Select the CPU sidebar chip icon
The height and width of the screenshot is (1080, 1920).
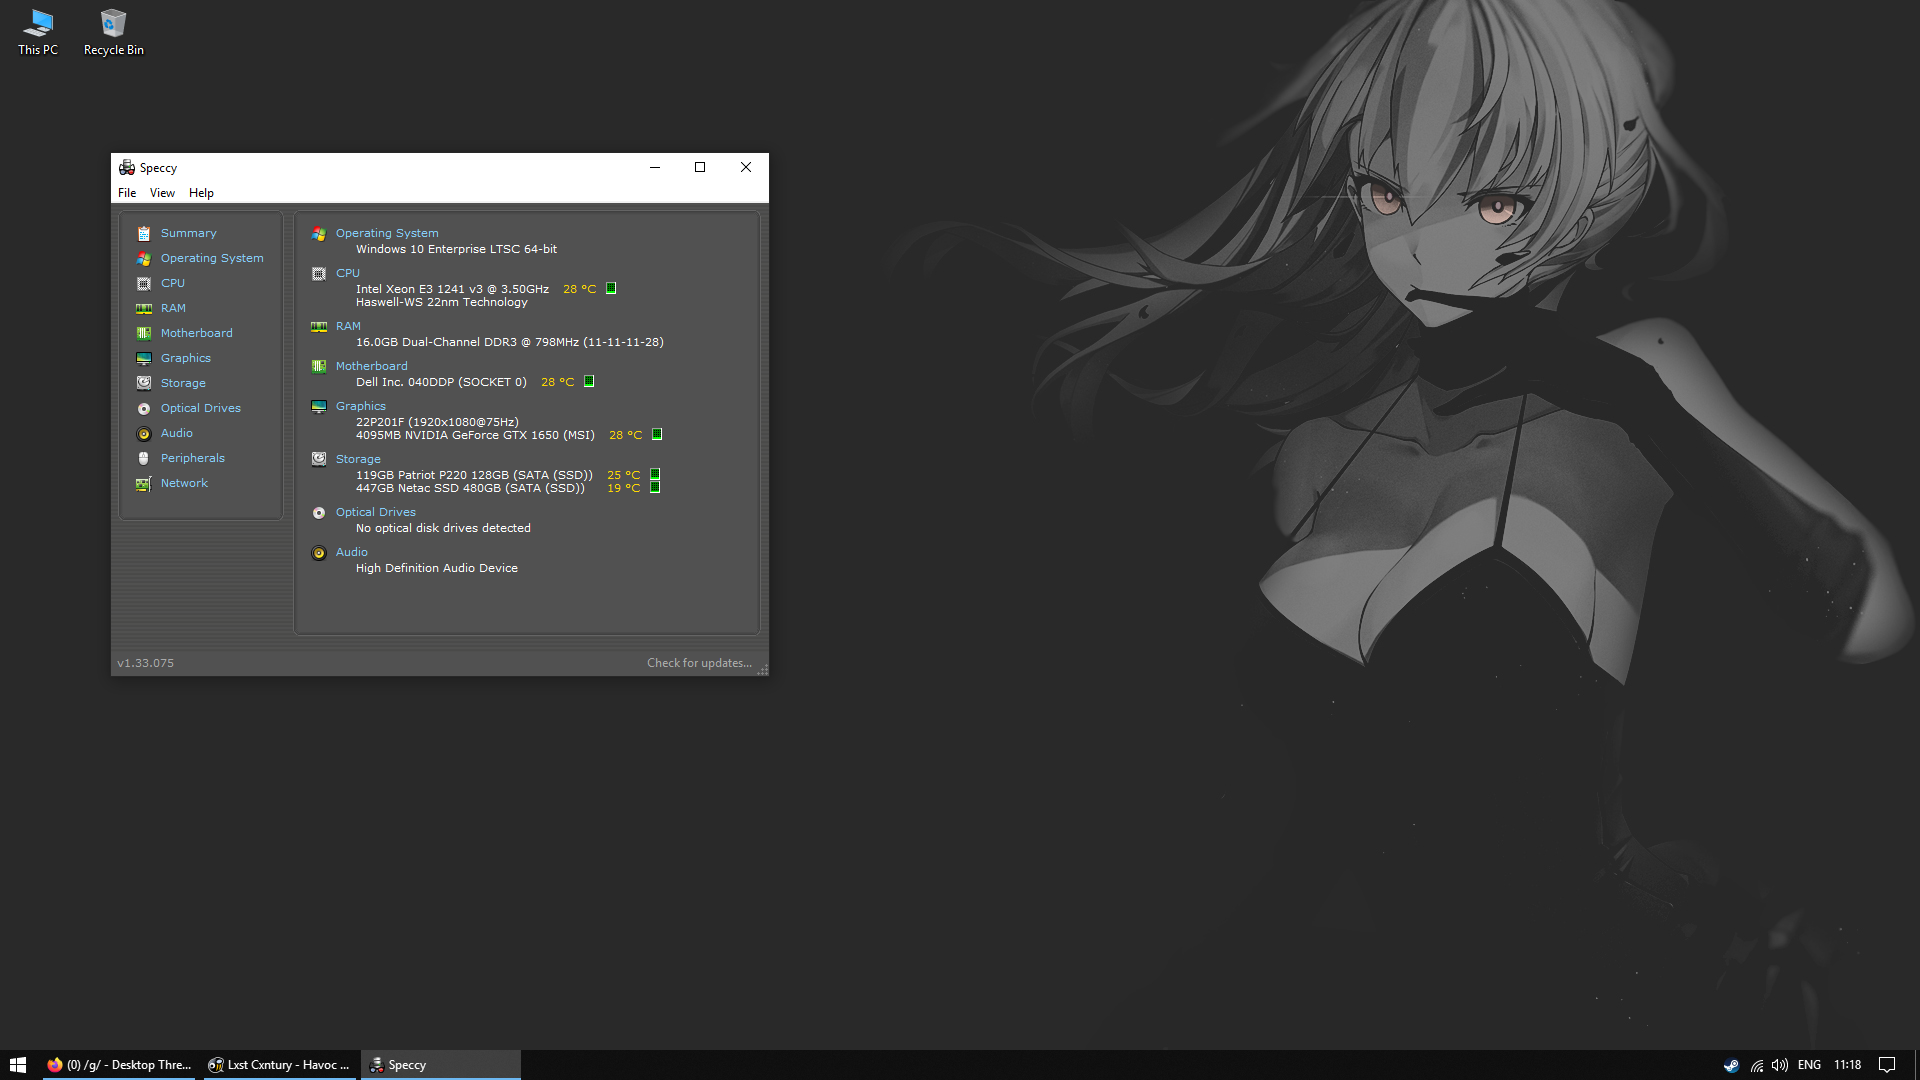(144, 284)
